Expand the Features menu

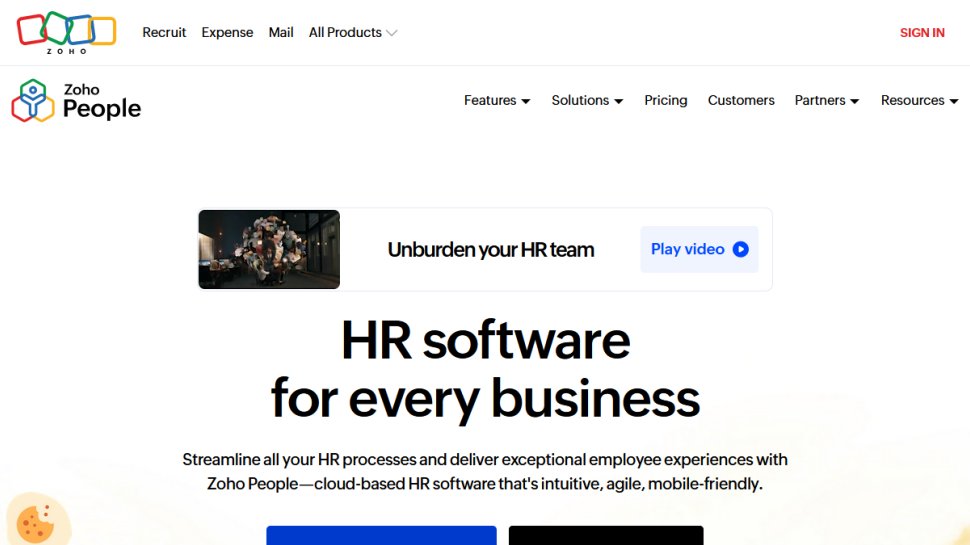(x=497, y=100)
